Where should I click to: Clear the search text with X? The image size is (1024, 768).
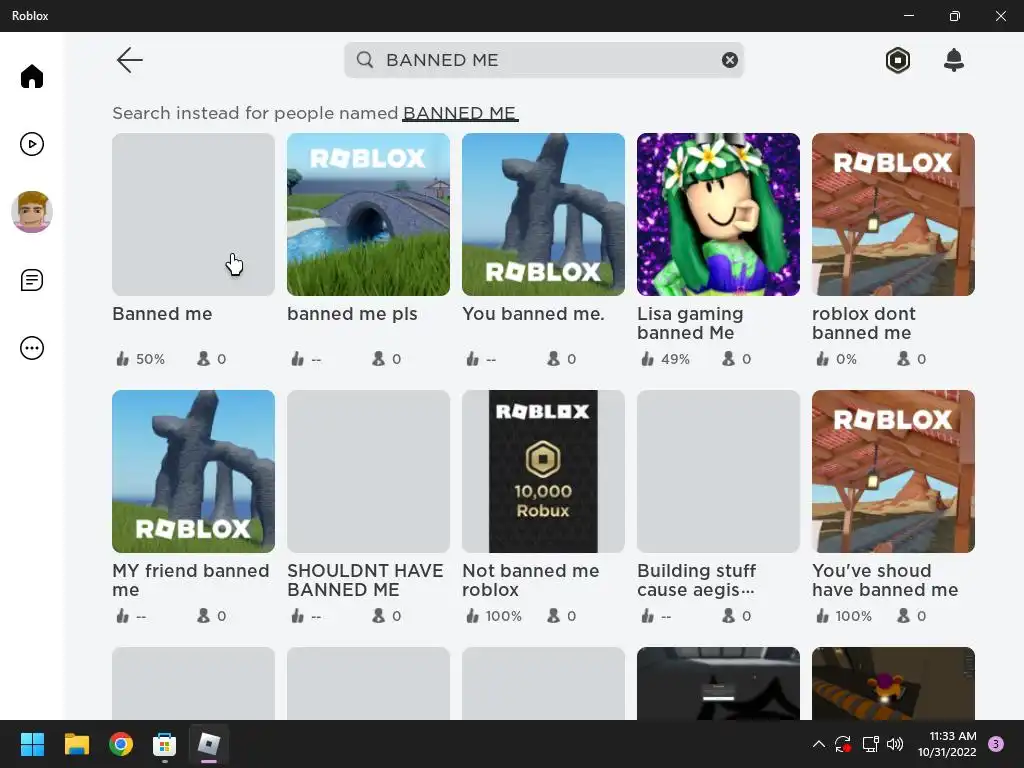729,60
